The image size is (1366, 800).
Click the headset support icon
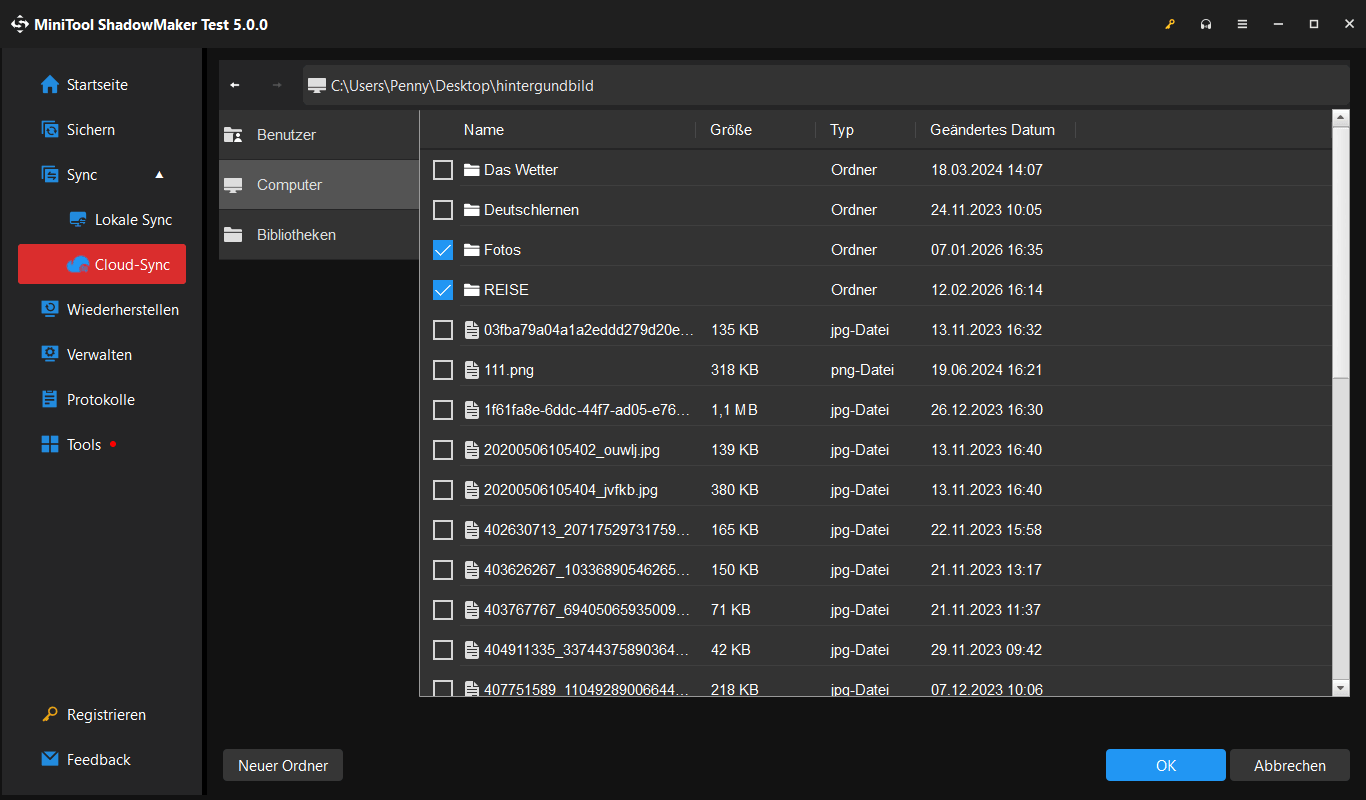tap(1206, 24)
